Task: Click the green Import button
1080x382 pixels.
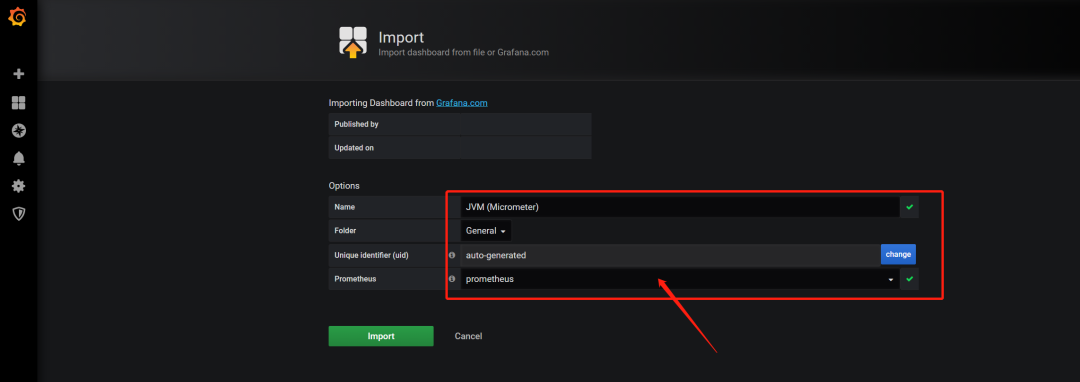Action: tap(381, 336)
